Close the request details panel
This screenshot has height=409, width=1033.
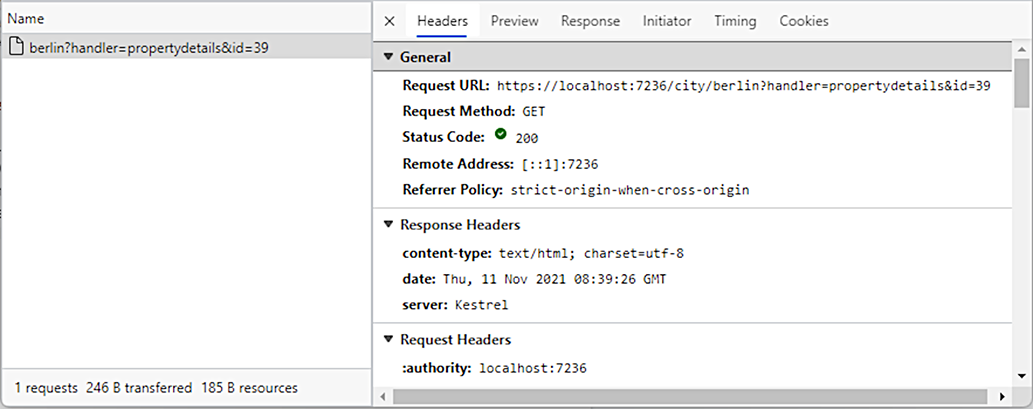click(x=389, y=21)
